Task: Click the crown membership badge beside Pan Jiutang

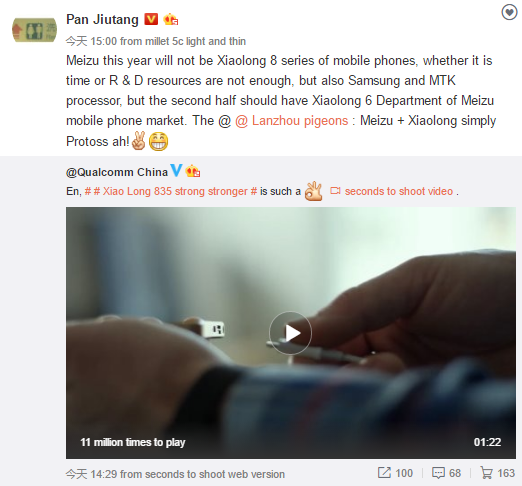Action: coord(171,19)
